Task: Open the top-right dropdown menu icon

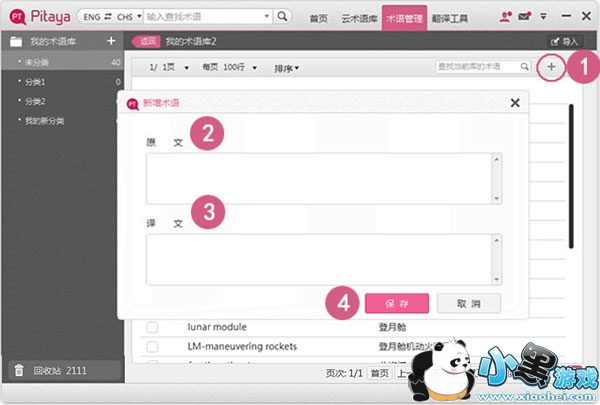Action: 543,16
